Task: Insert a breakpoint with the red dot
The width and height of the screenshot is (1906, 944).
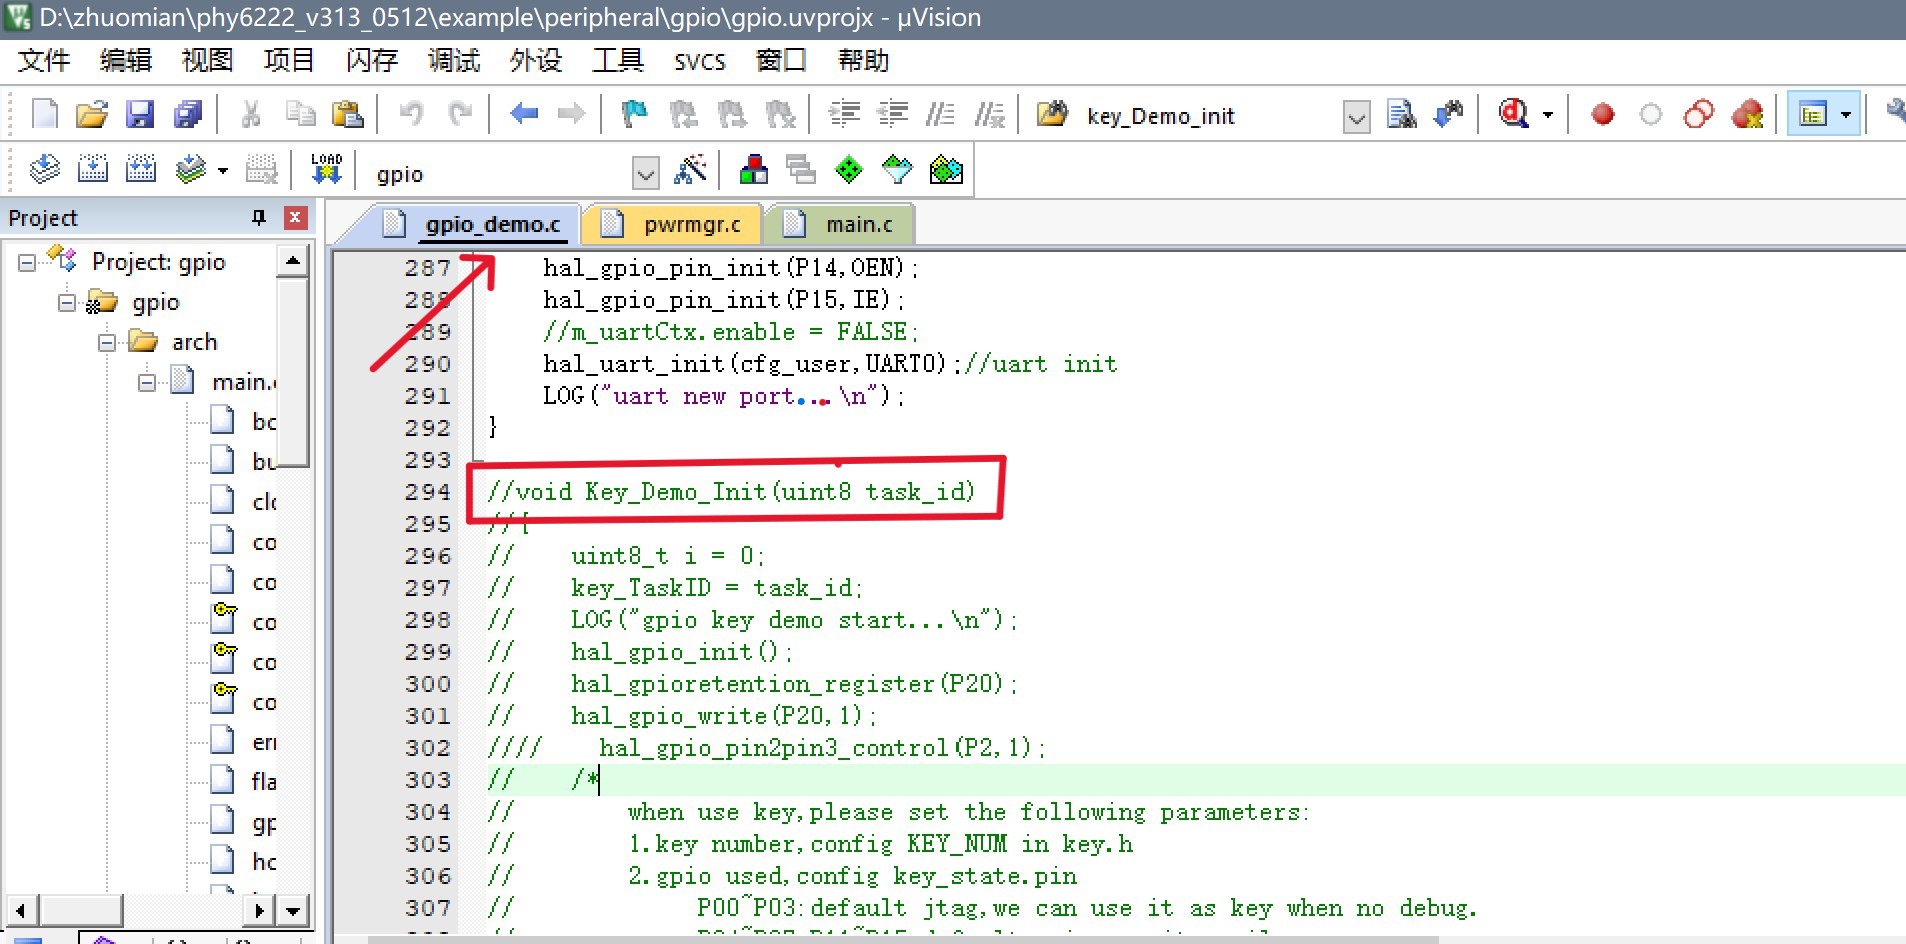Action: point(1603,115)
